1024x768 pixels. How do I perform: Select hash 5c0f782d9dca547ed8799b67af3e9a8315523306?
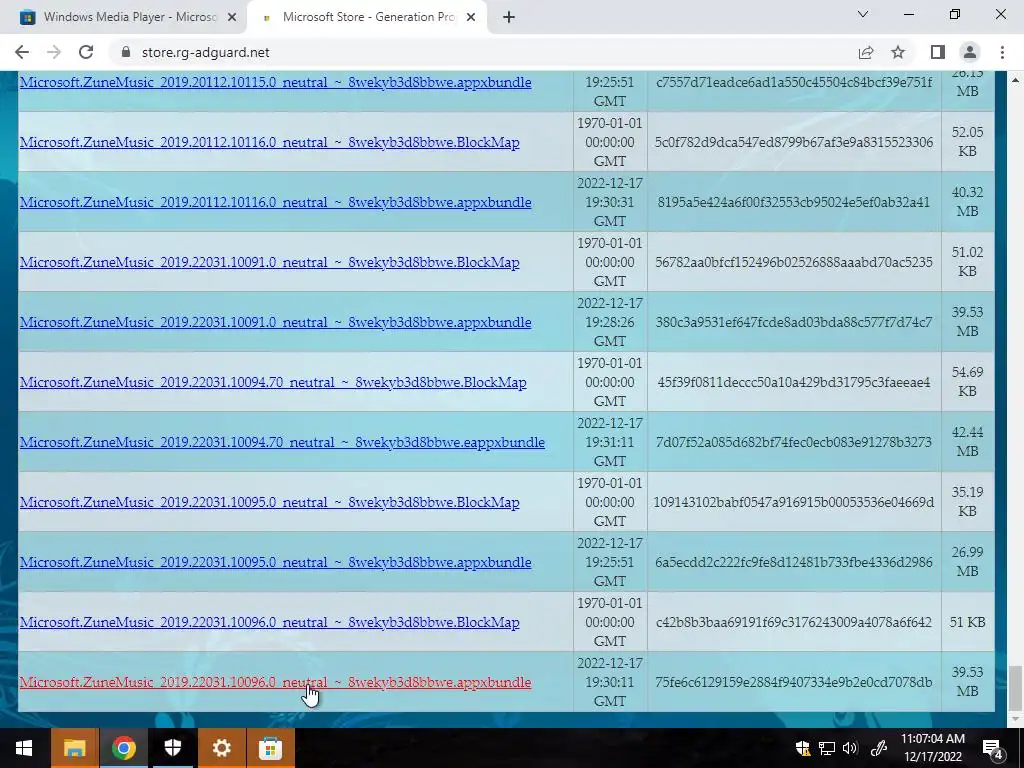tap(794, 142)
